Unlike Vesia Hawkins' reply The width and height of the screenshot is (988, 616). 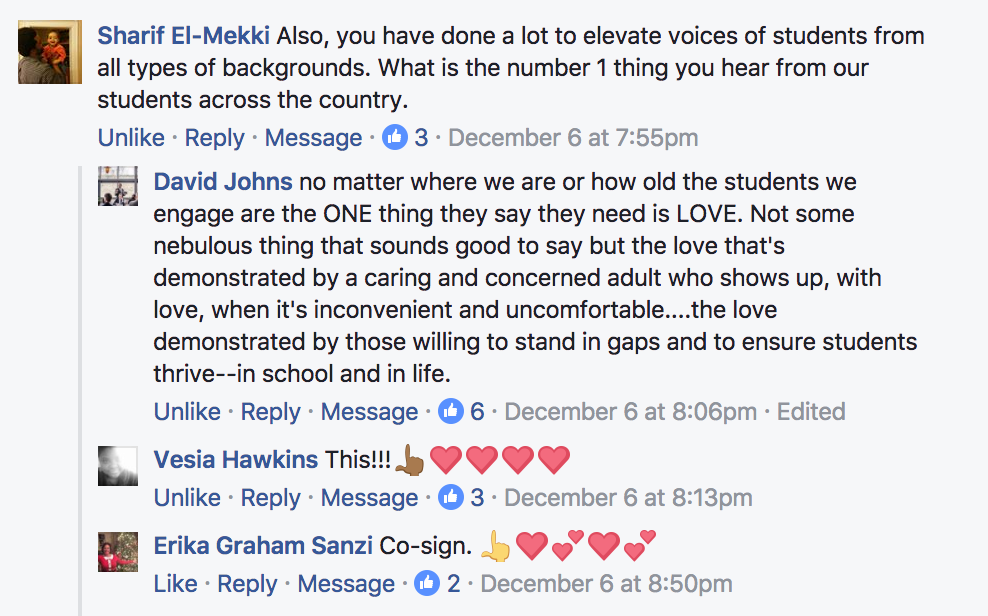187,498
